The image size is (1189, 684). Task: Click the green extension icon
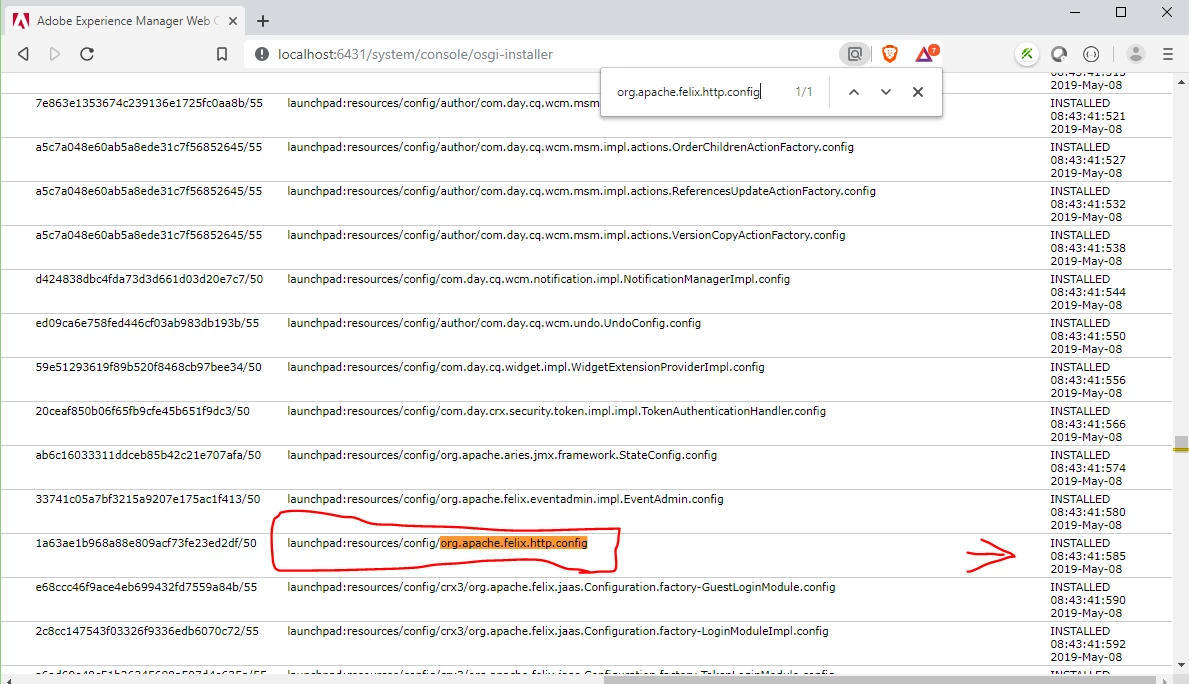click(1027, 54)
